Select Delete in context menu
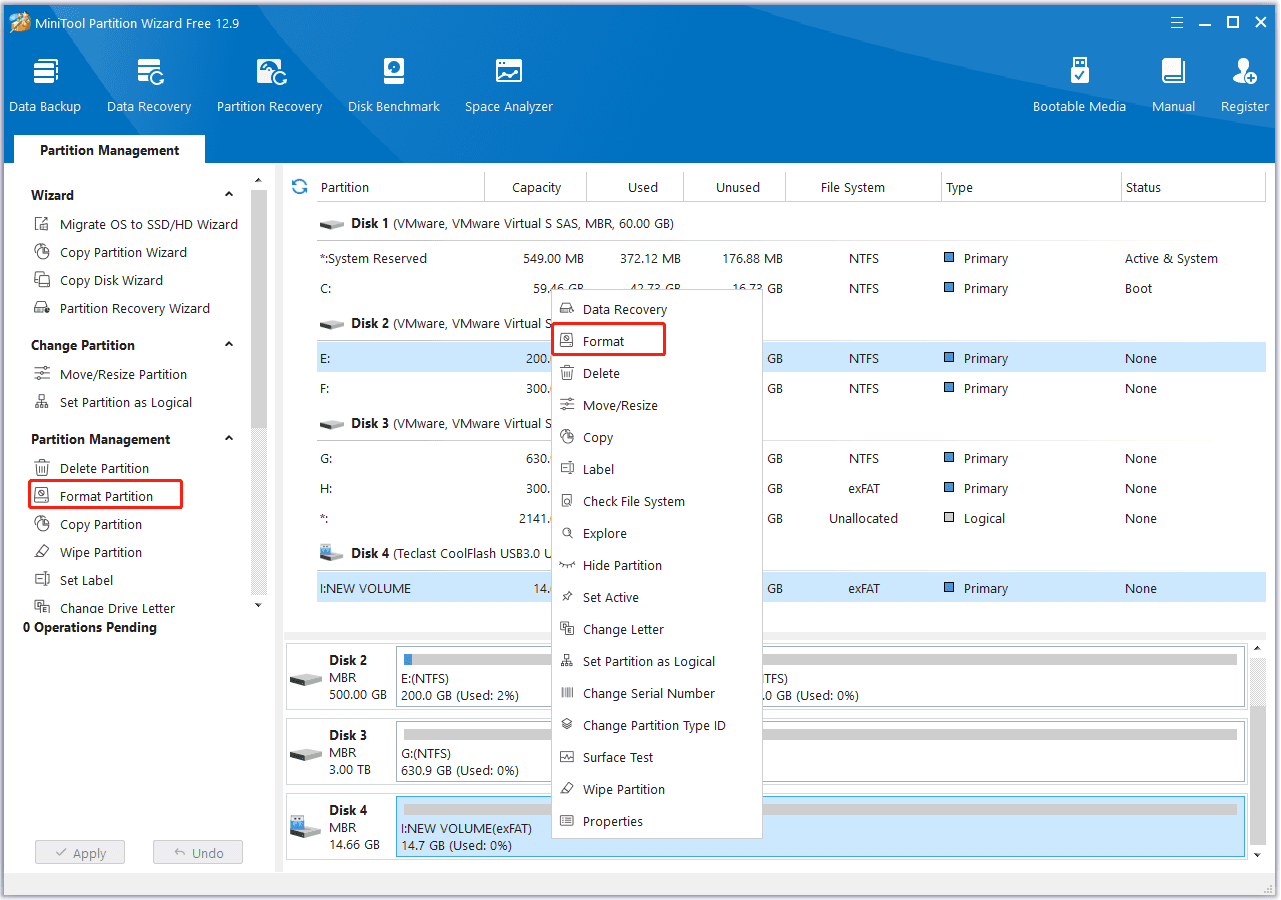This screenshot has height=900, width=1281. point(657,373)
